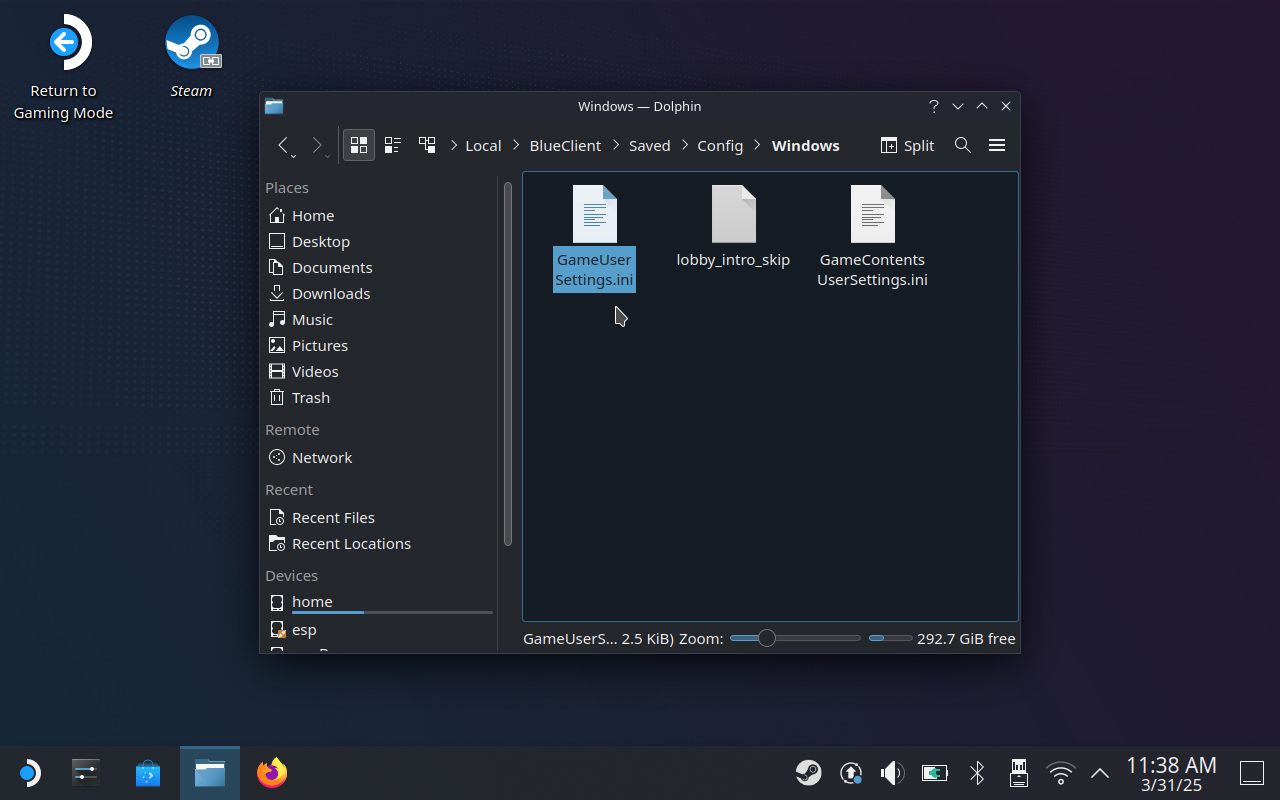The height and width of the screenshot is (800, 1280).
Task: Open the Dolphin search bar
Action: tap(962, 145)
